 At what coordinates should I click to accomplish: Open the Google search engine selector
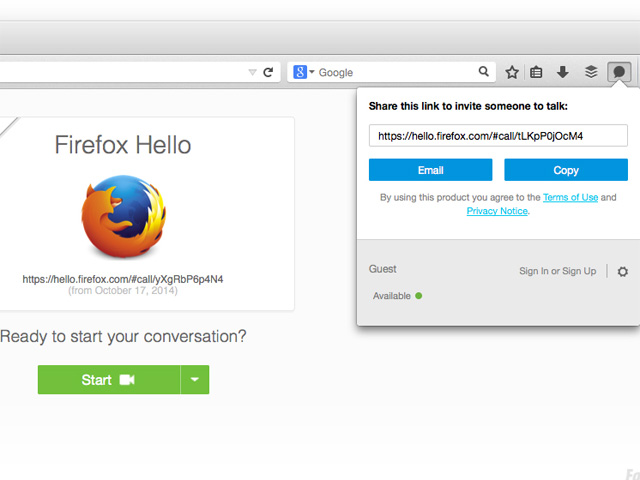click(304, 72)
